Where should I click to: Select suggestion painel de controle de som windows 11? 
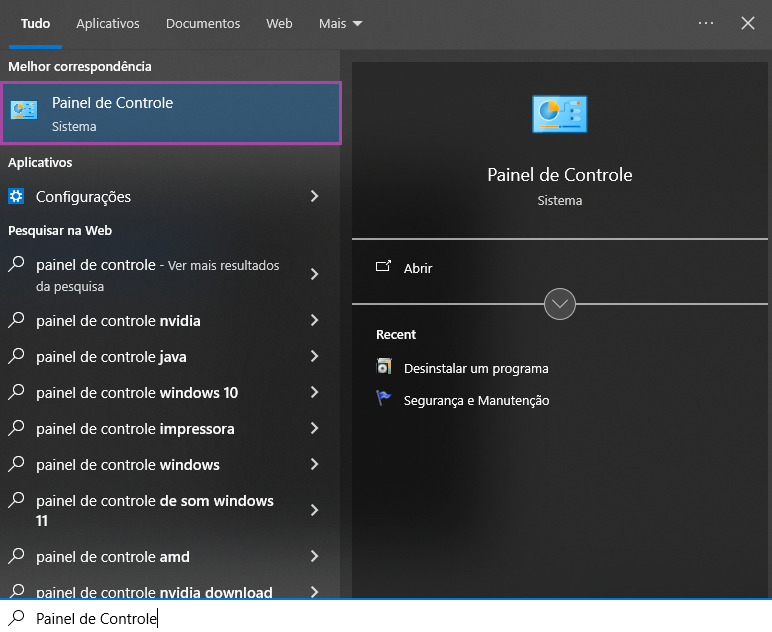tap(155, 510)
